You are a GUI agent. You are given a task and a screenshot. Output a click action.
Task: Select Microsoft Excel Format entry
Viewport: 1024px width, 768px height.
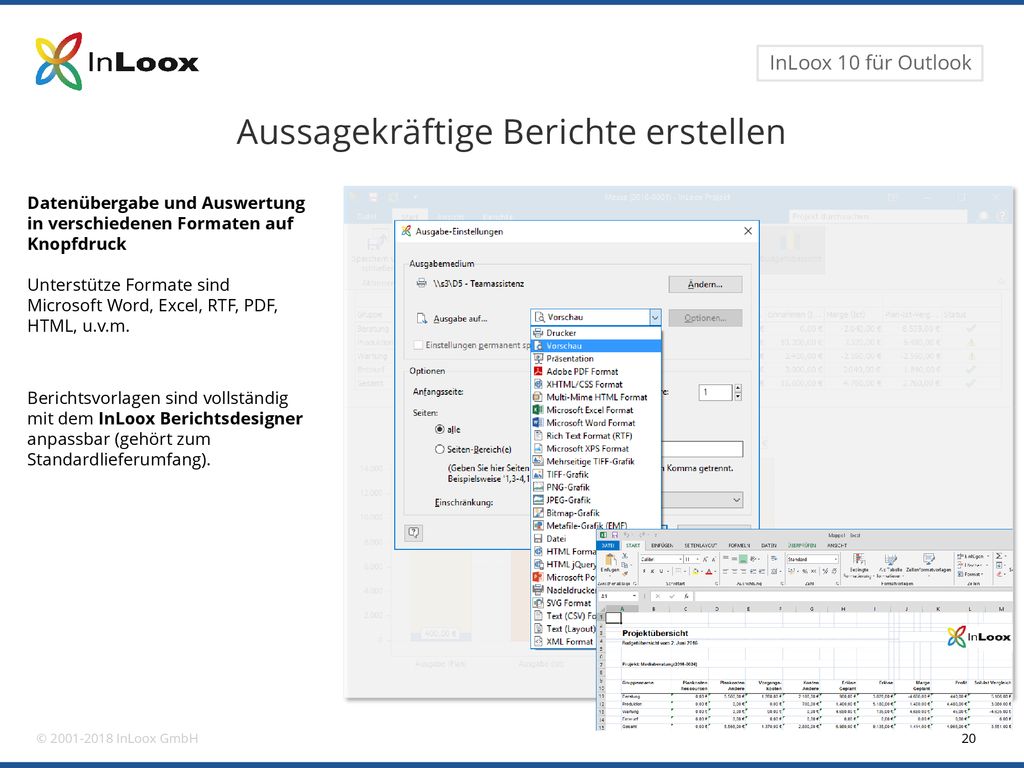point(596,410)
